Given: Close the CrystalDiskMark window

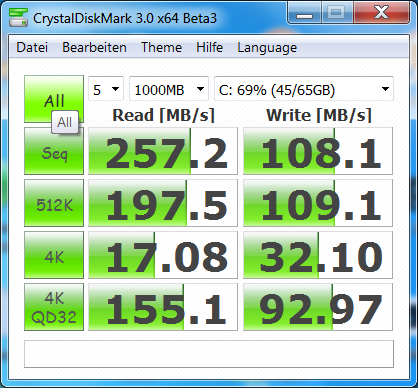Looking at the screenshot, I should tap(381, 13).
